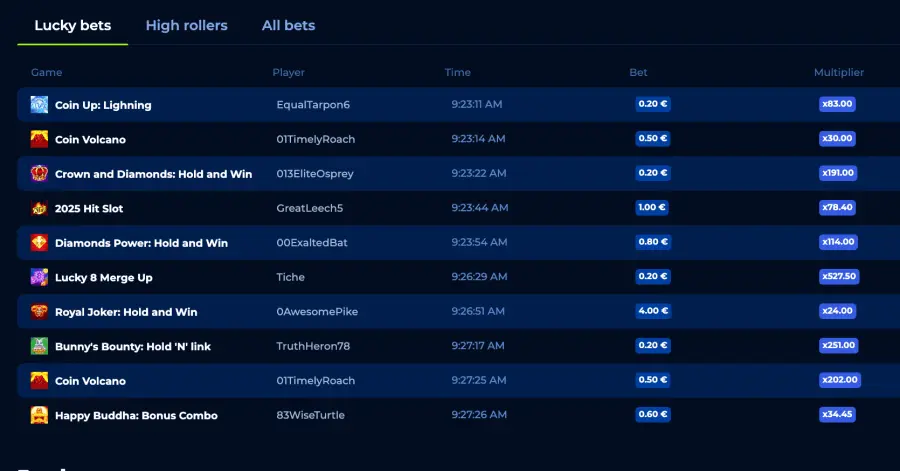Click the 9:27:17 AM time cell
900x471 pixels.
[478, 345]
